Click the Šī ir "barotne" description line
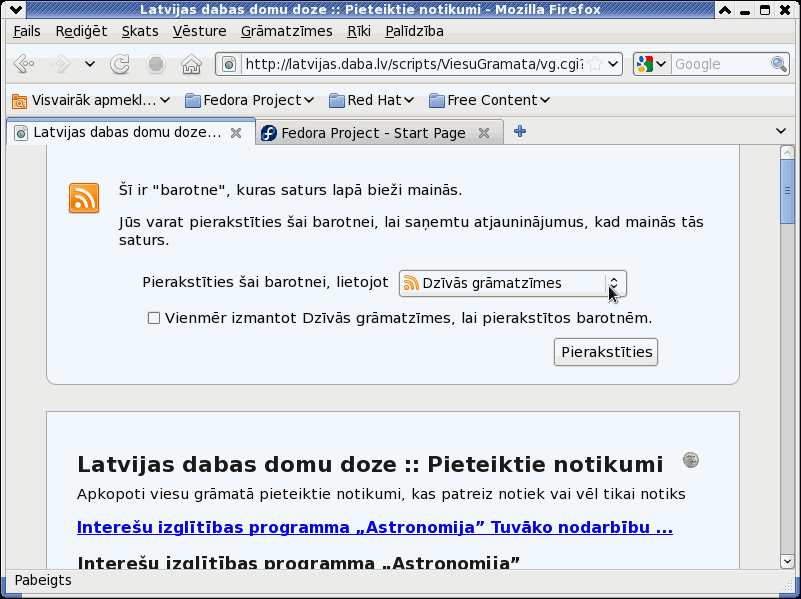 point(291,190)
